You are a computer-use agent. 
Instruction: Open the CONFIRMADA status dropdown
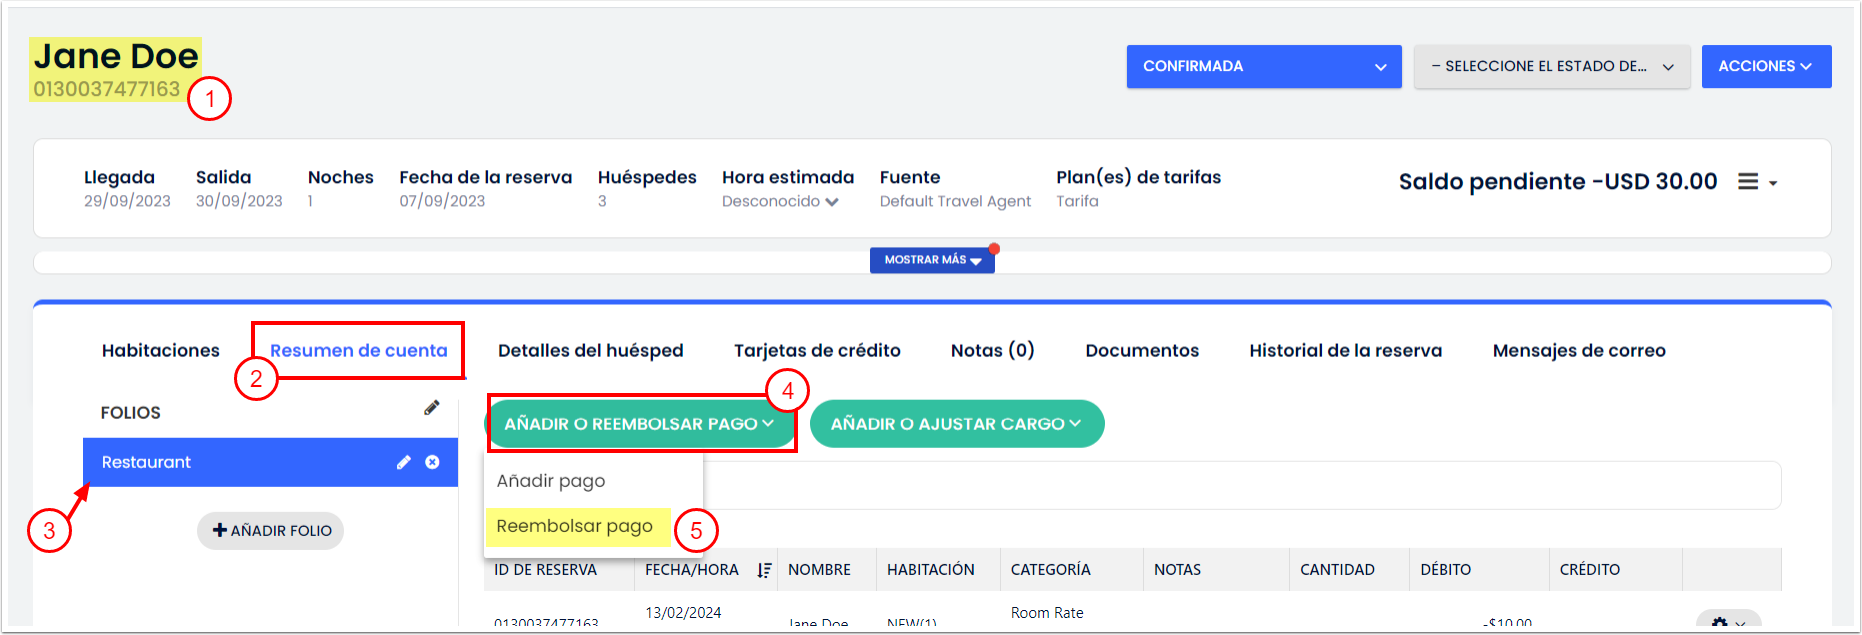tap(1263, 67)
